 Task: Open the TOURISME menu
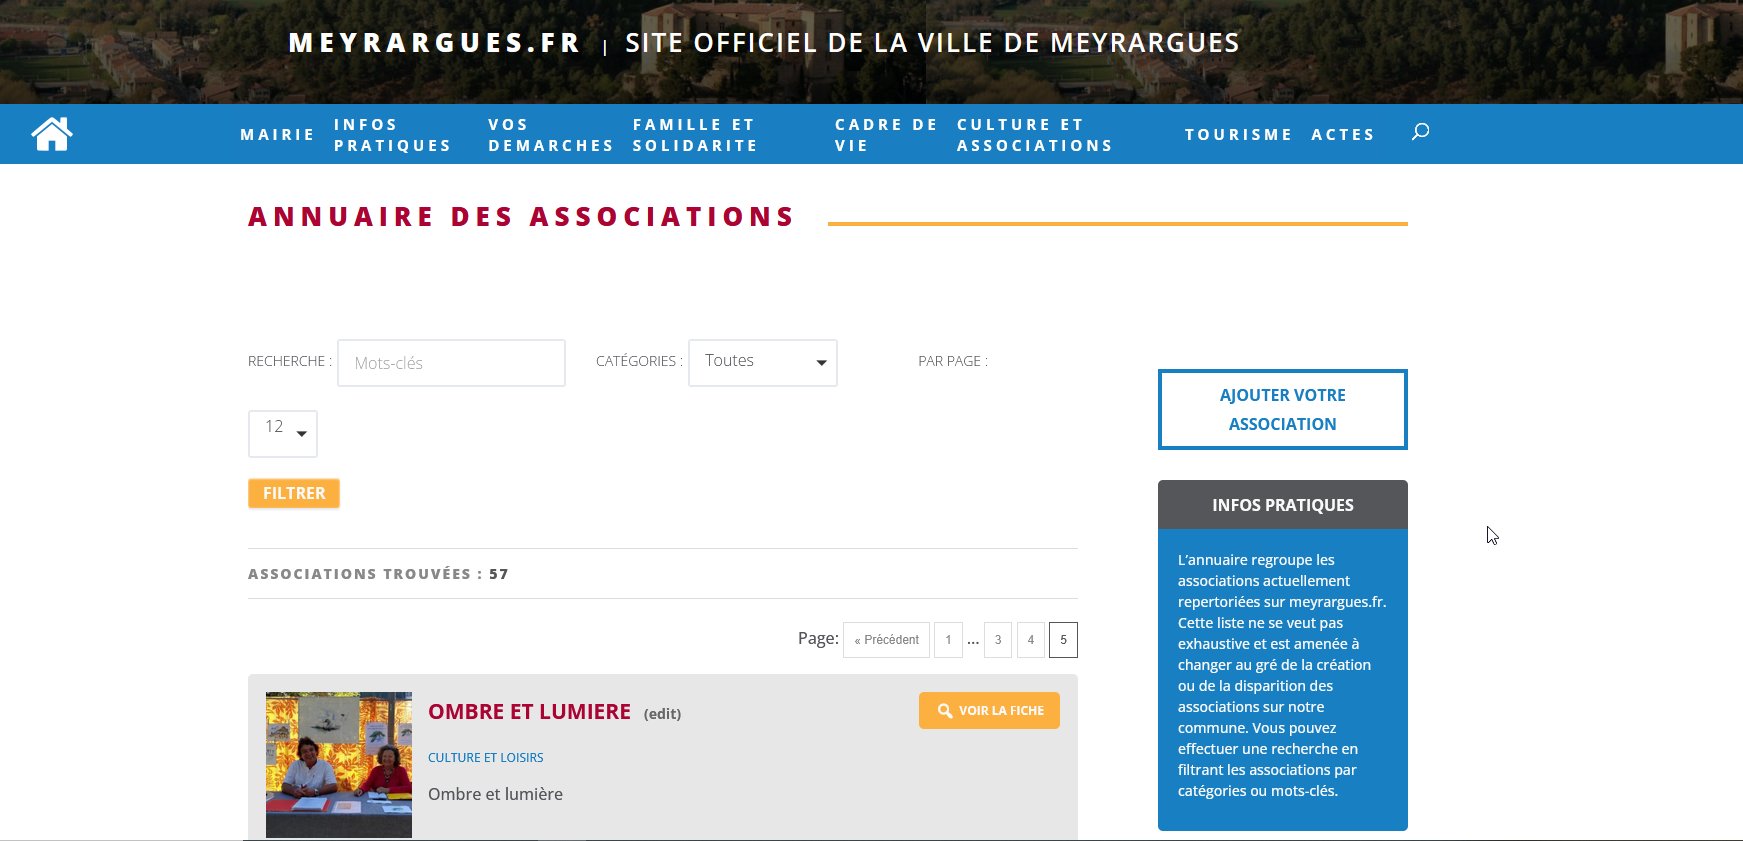[1238, 134]
